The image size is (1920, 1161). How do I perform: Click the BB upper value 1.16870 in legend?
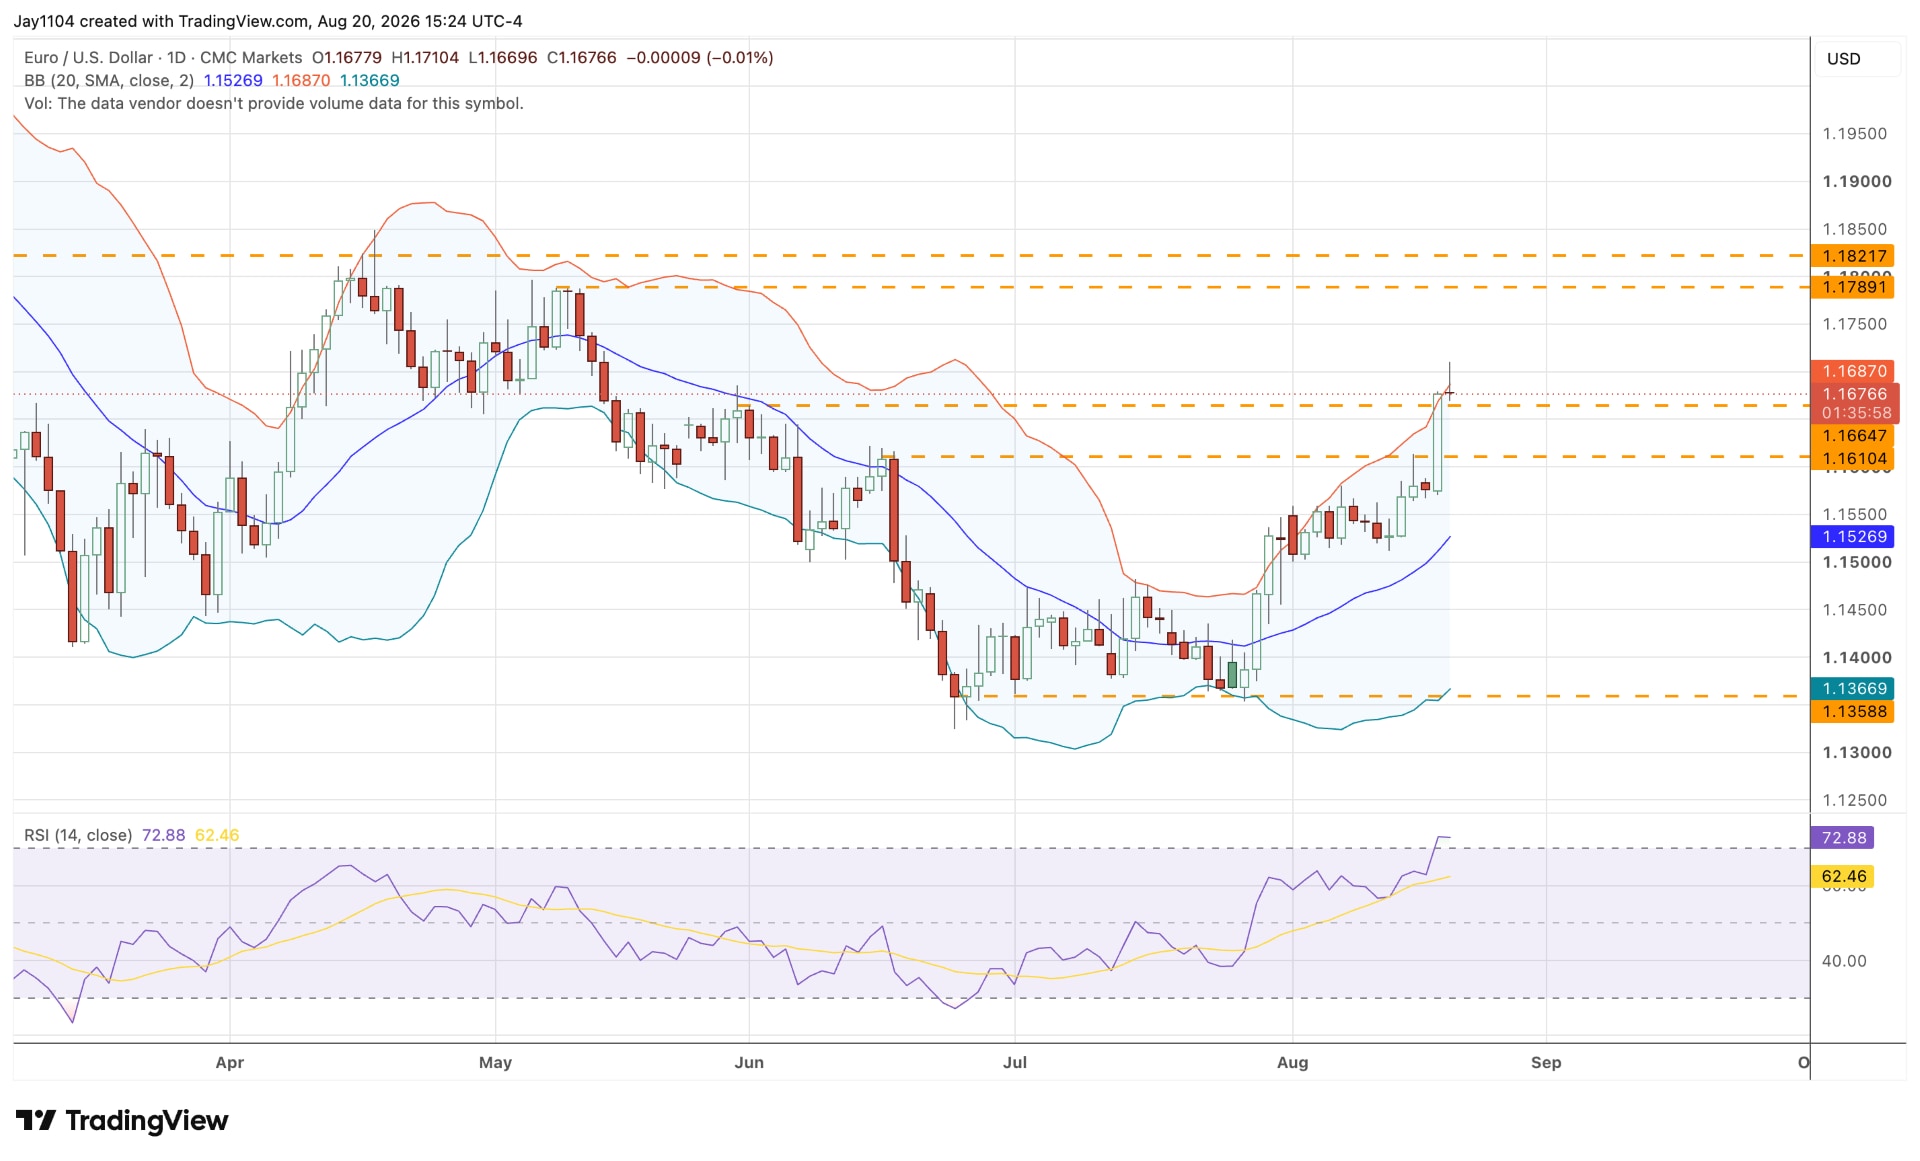301,81
